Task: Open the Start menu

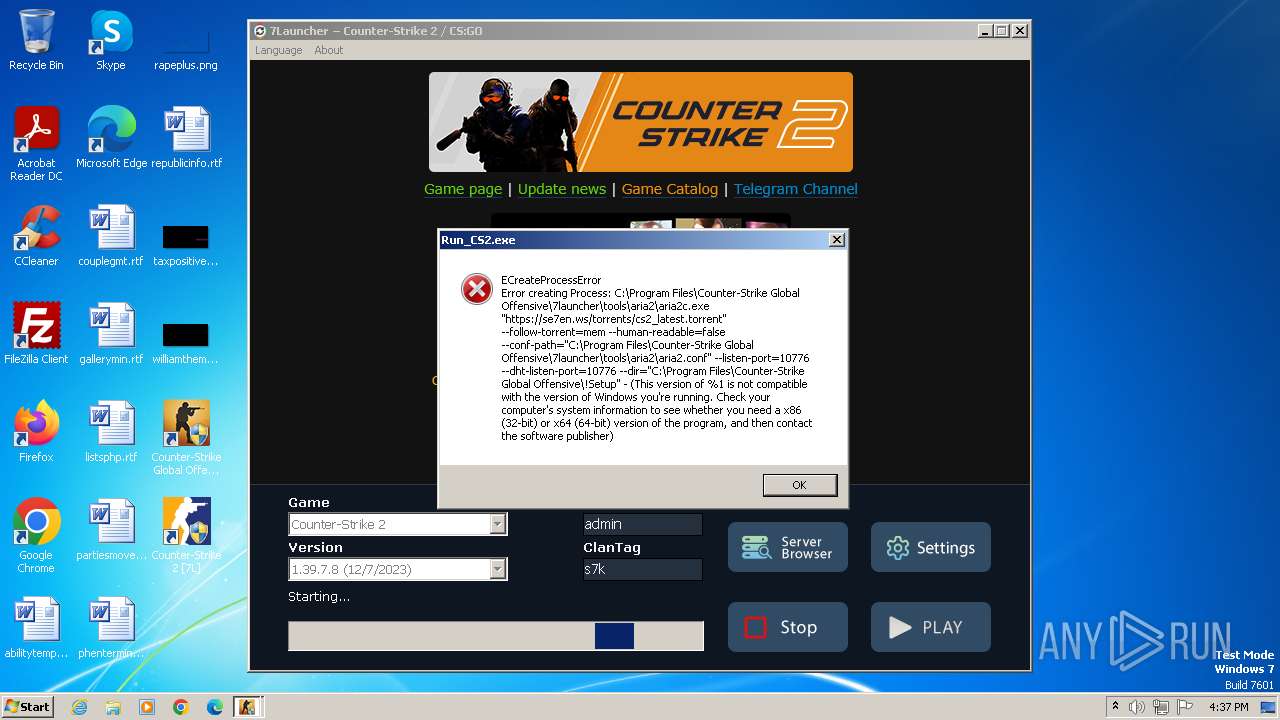Action: [x=28, y=707]
